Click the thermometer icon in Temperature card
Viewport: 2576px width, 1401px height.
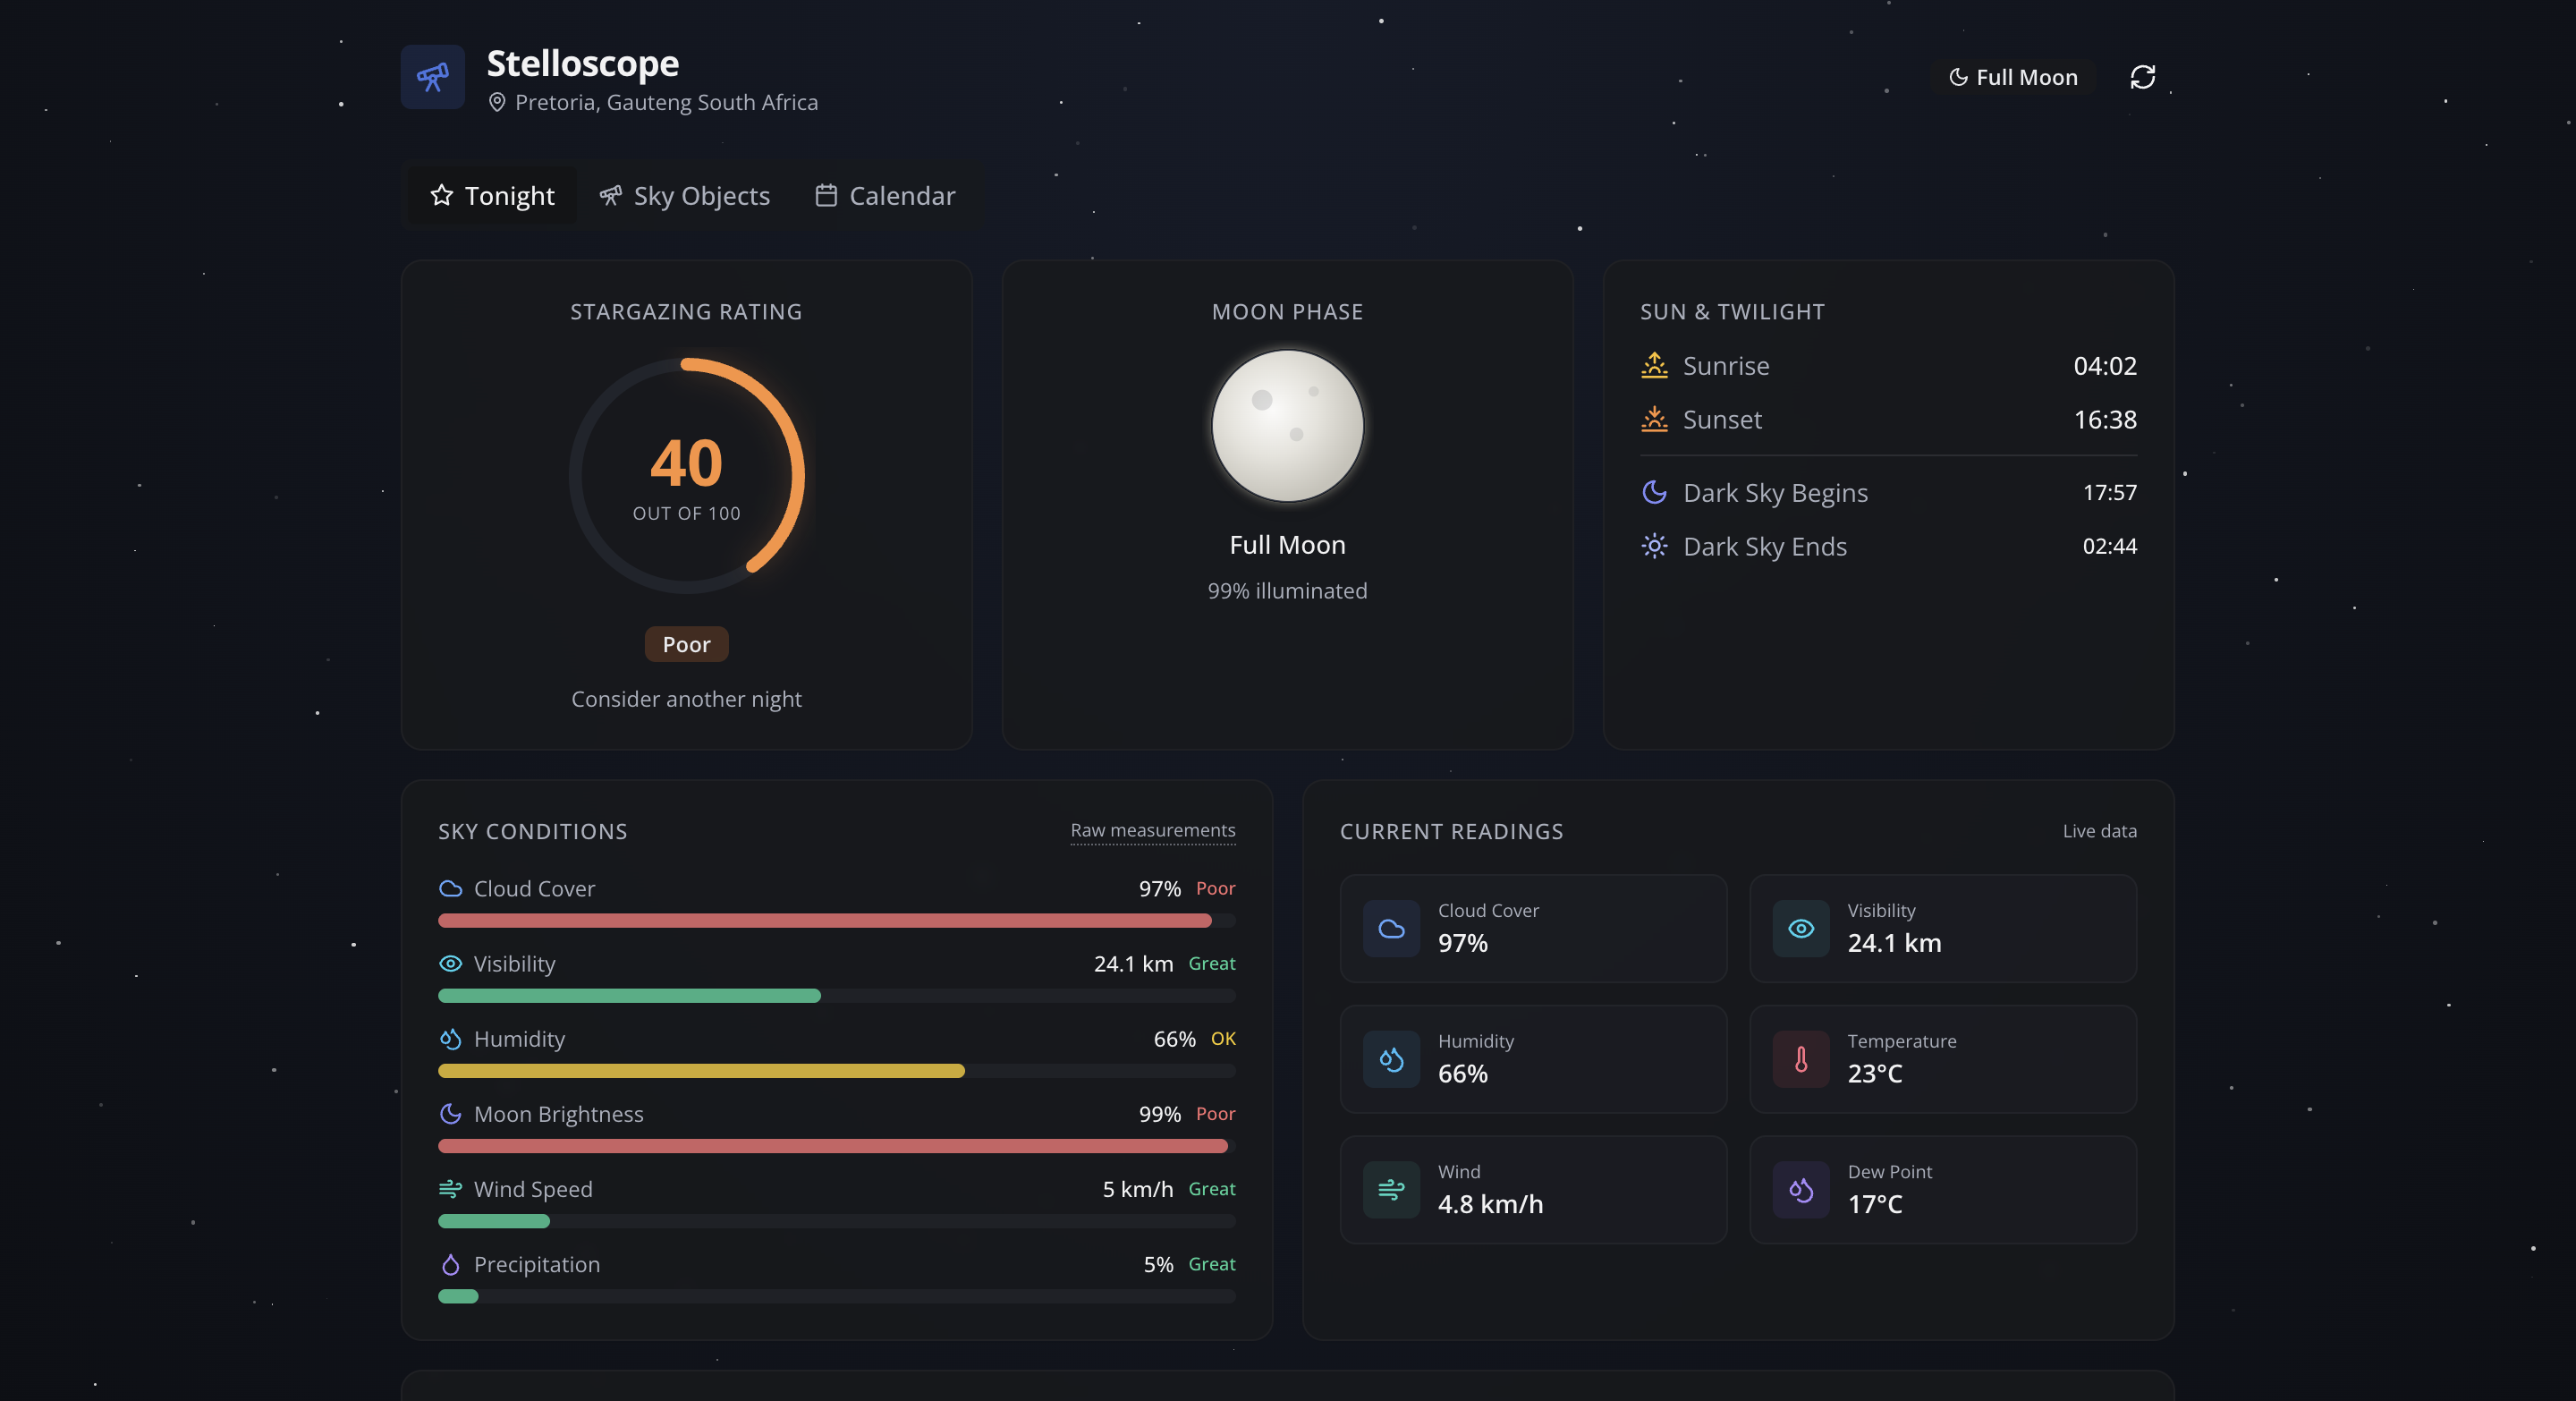pos(1800,1059)
